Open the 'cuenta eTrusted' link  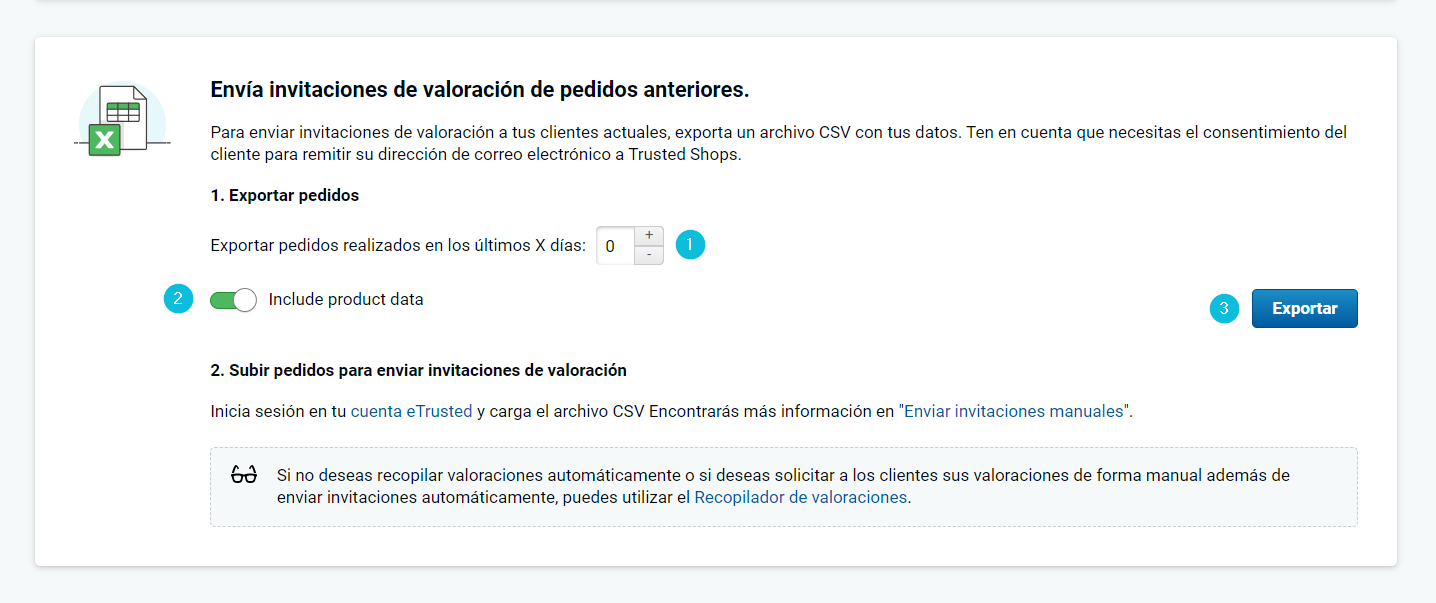[x=411, y=411]
